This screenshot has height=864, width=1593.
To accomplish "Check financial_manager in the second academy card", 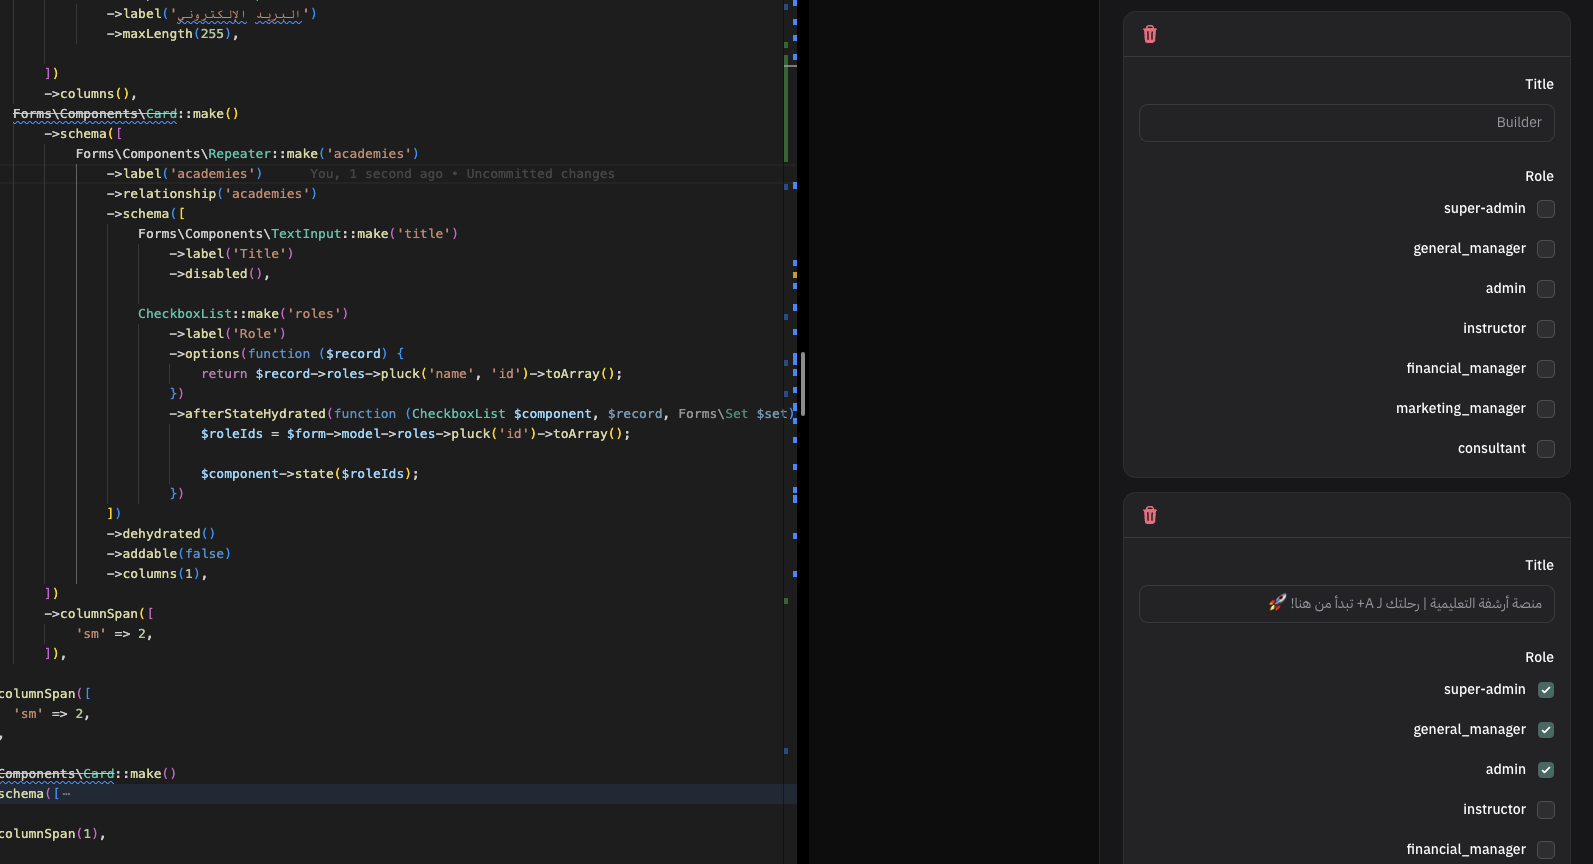I will (x=1546, y=850).
